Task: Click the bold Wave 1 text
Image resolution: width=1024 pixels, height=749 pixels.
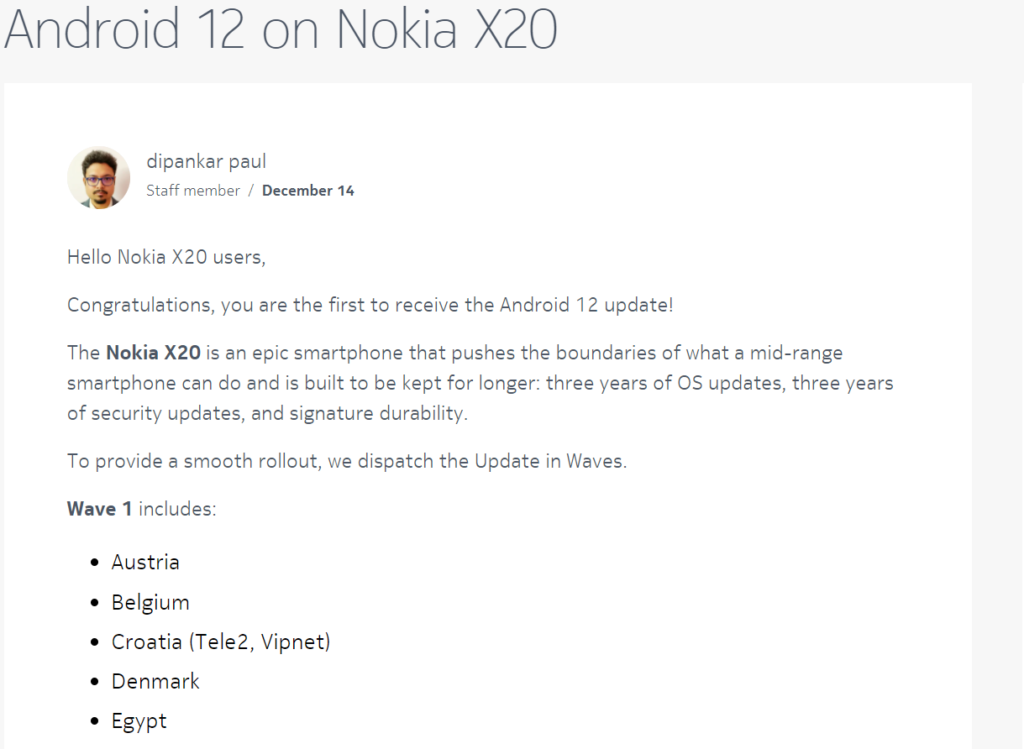Action: coord(99,509)
